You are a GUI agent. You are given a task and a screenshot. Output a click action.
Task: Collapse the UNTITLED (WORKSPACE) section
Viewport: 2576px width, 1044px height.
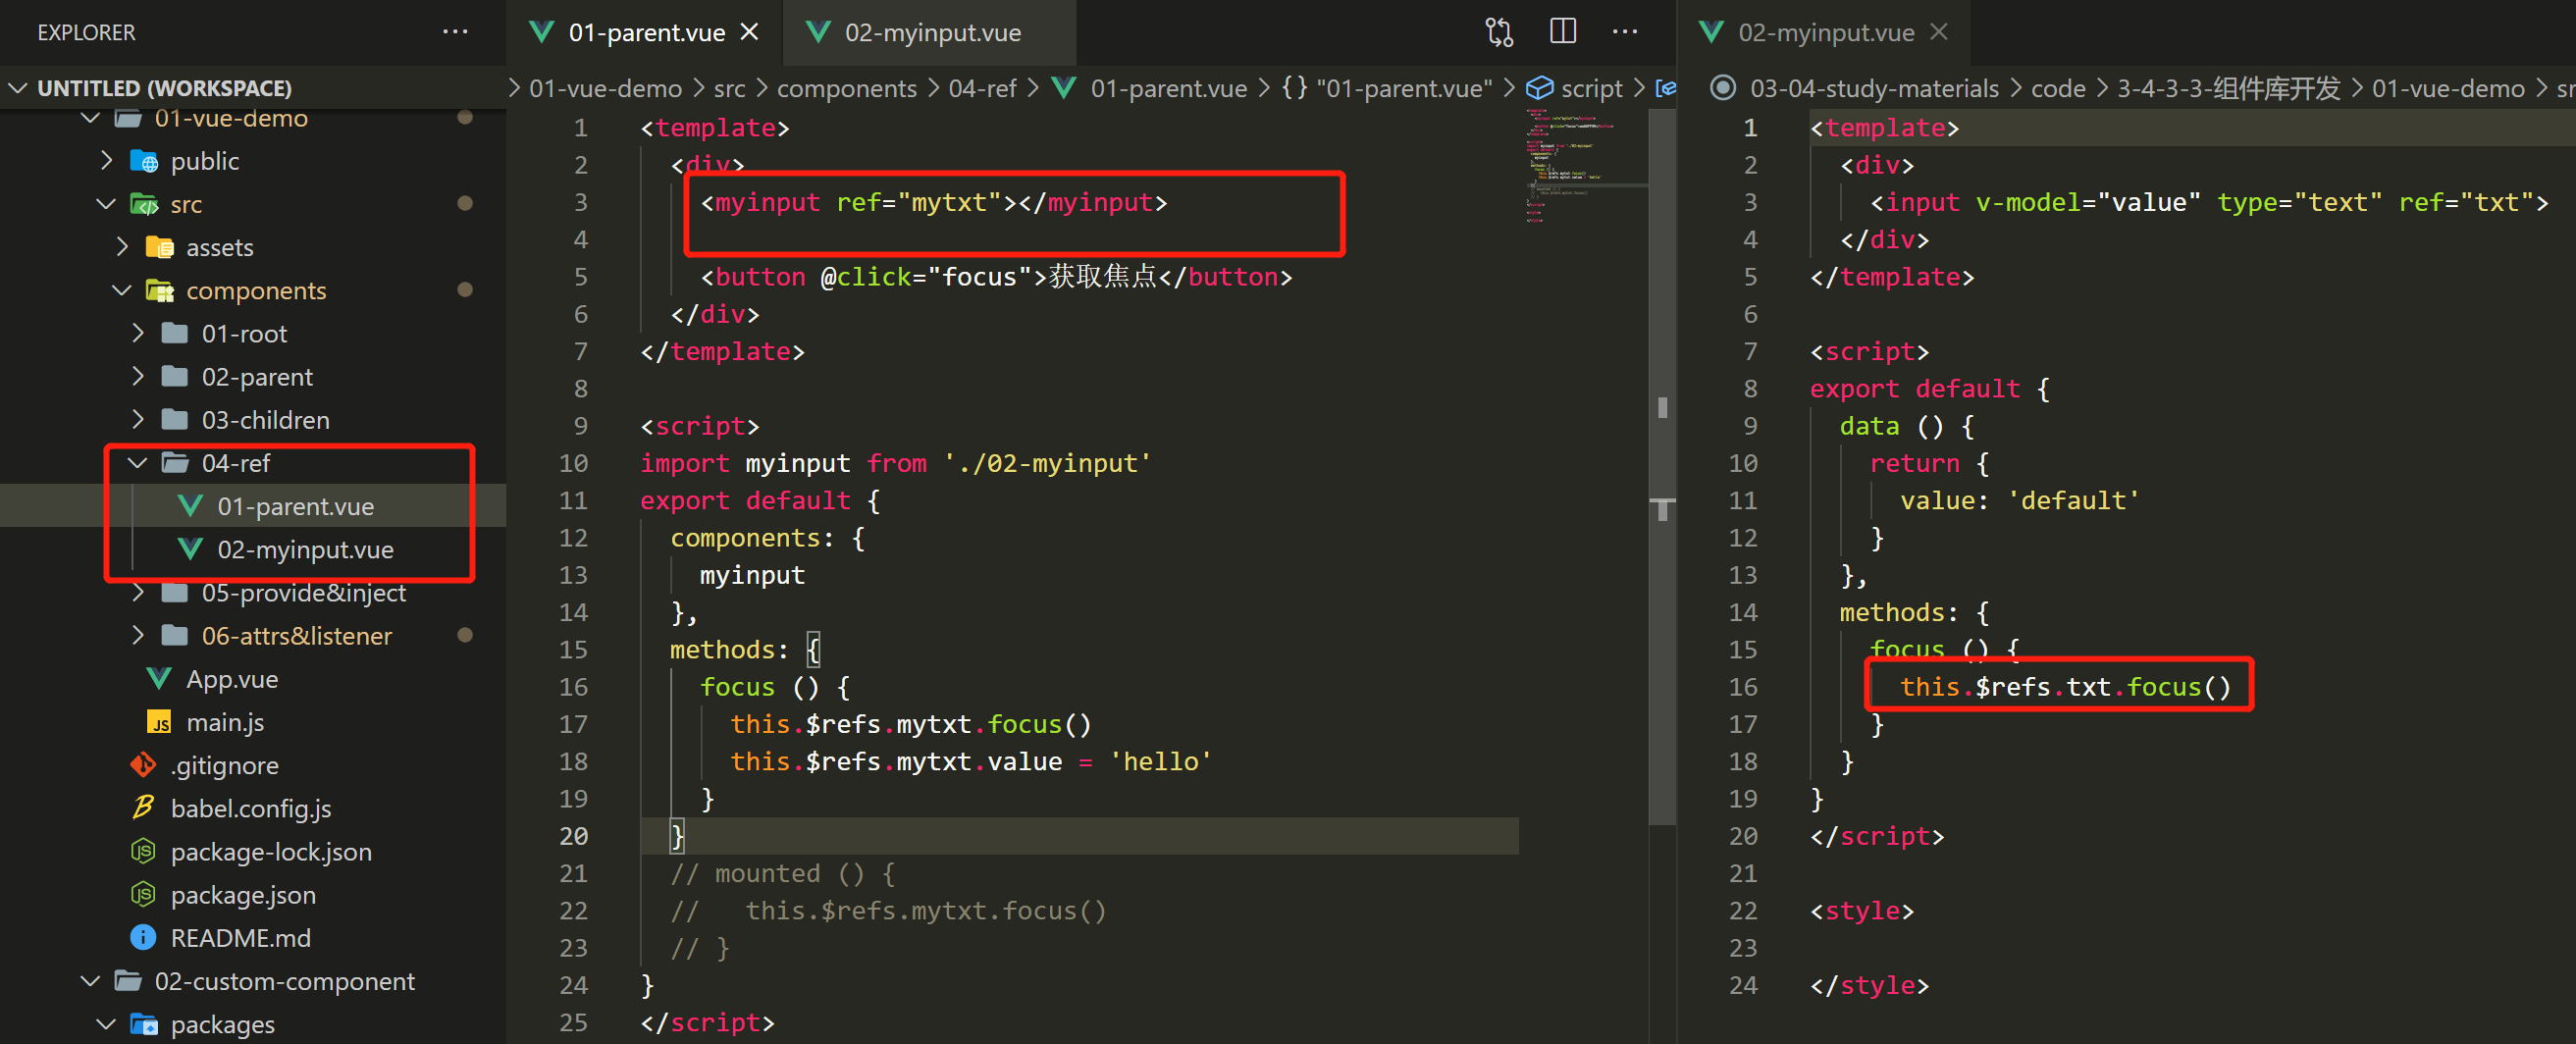(18, 88)
